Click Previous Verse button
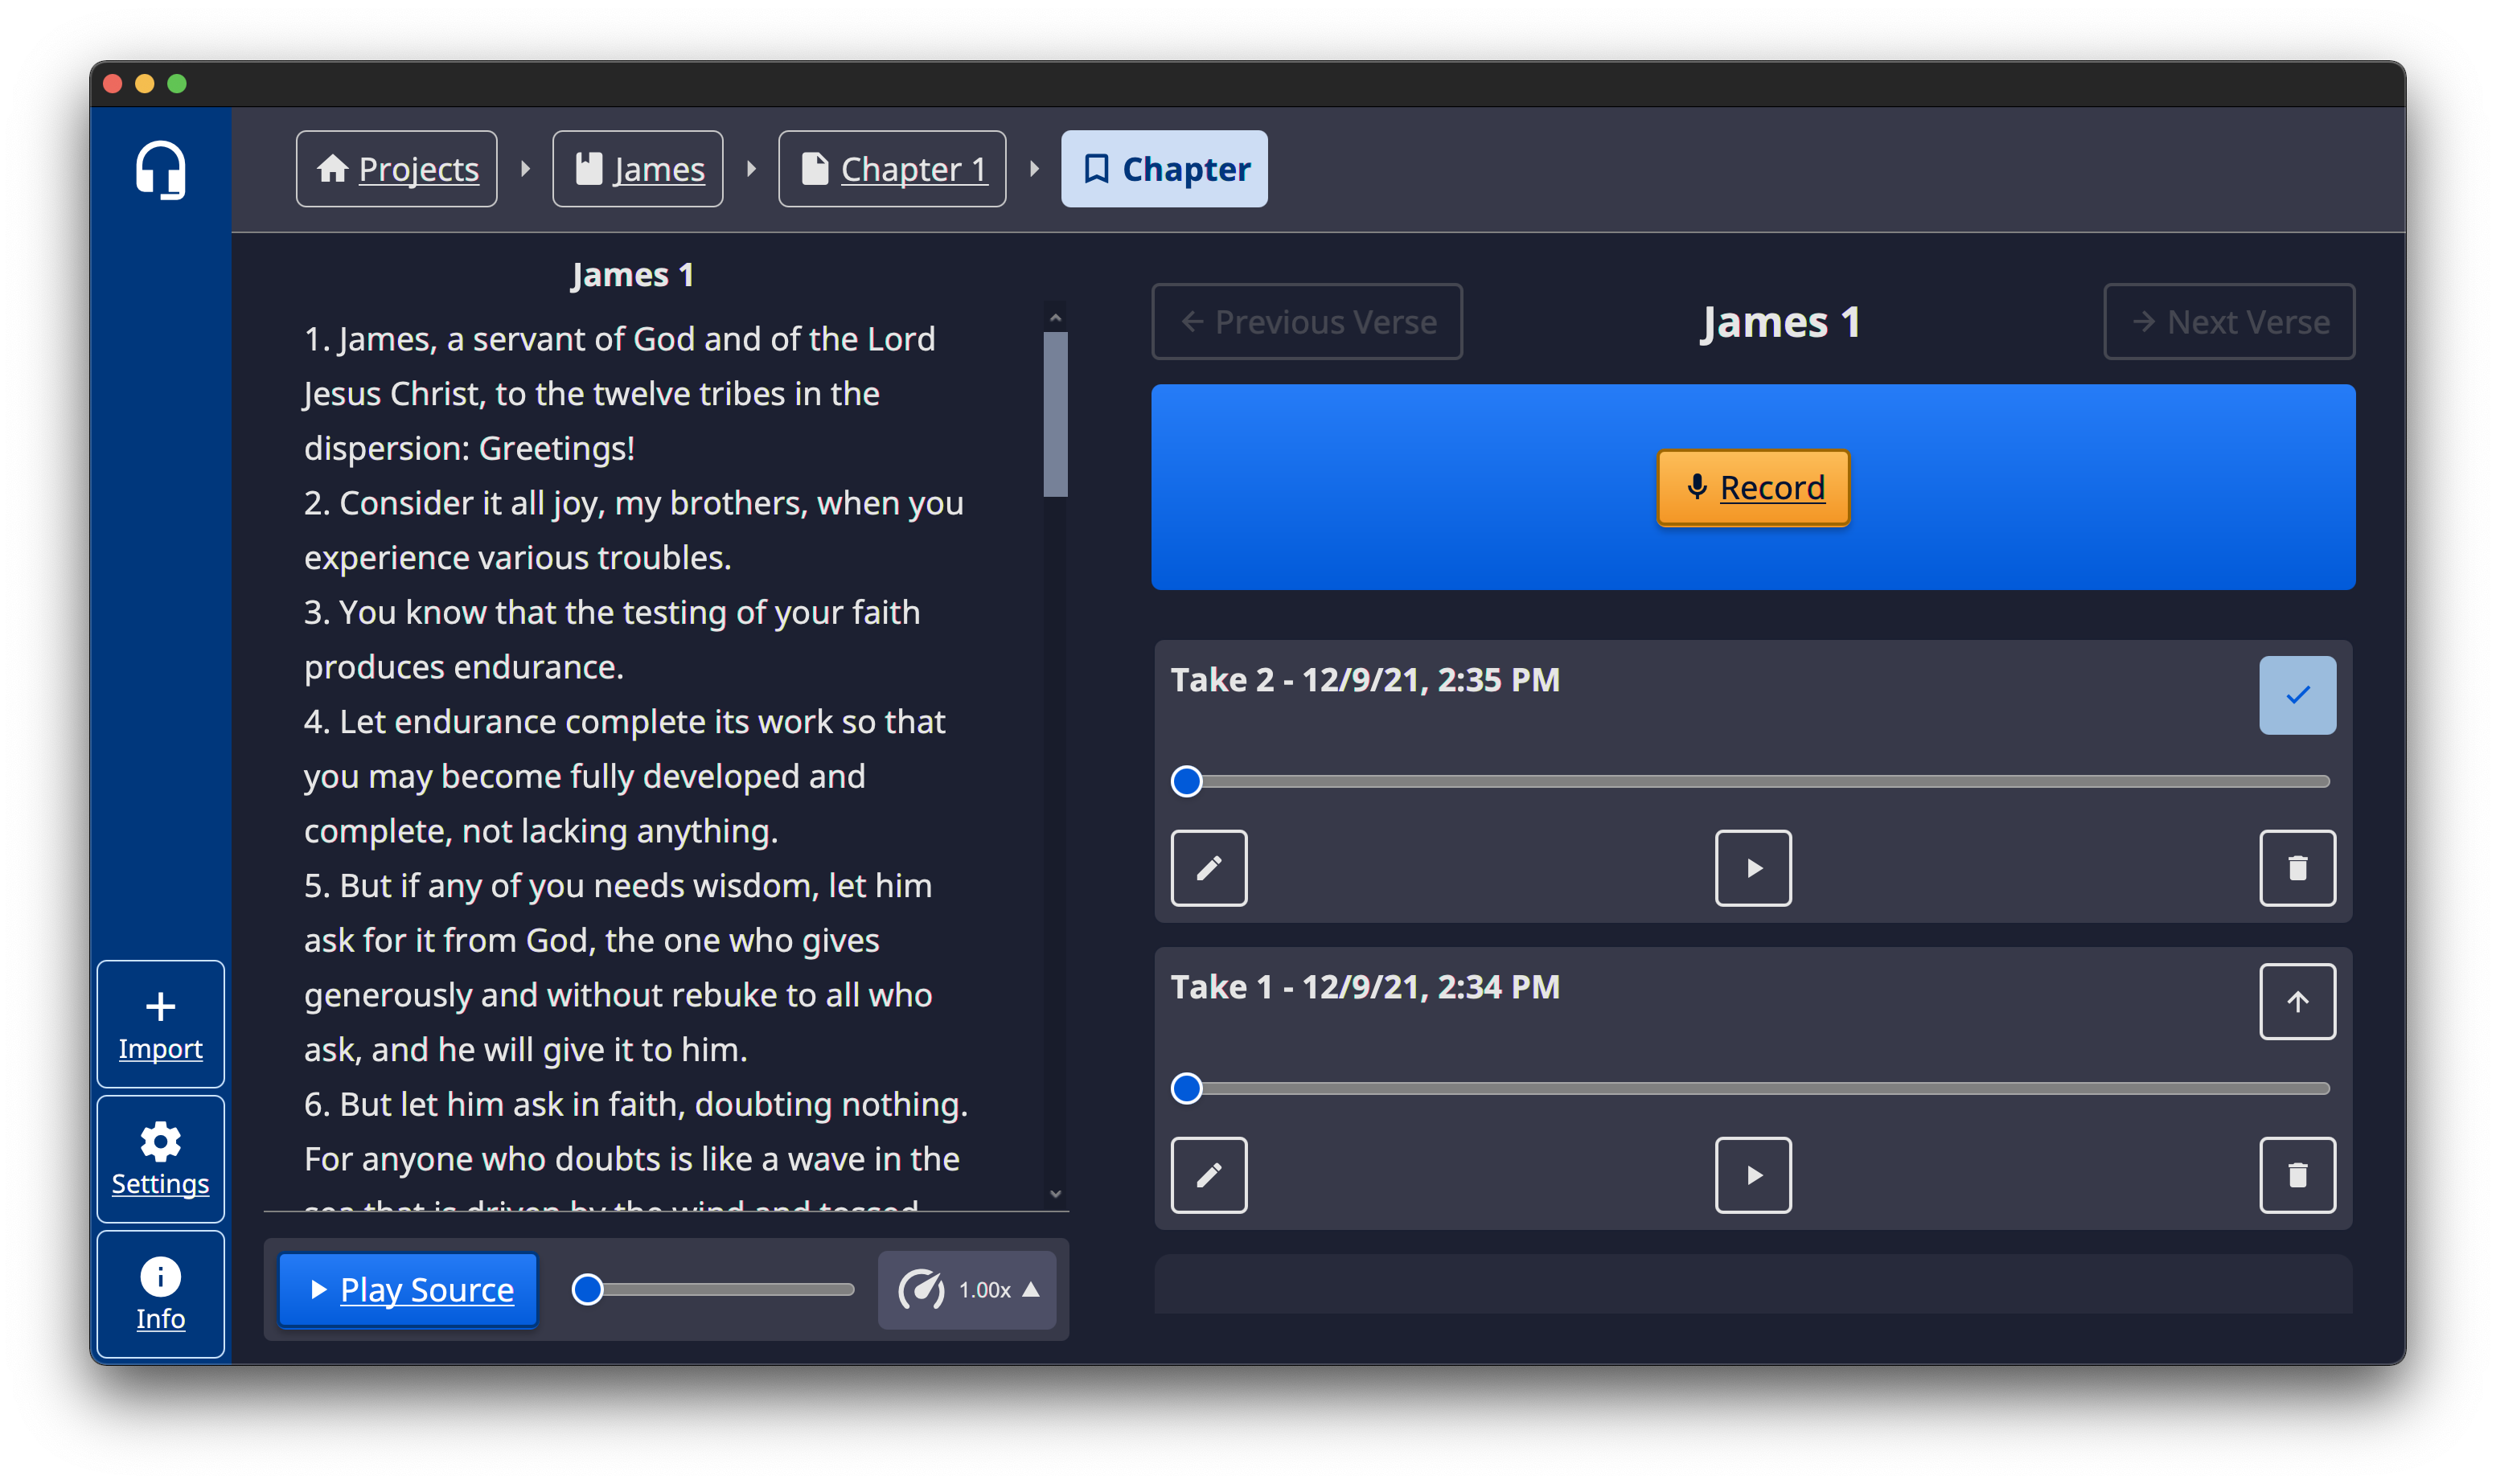 click(1306, 322)
